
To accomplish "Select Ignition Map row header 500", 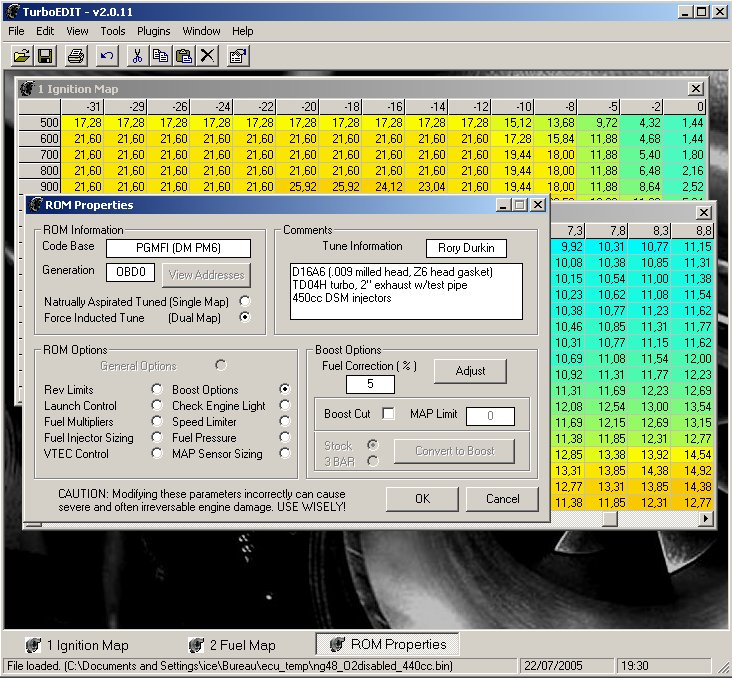I will (40, 123).
